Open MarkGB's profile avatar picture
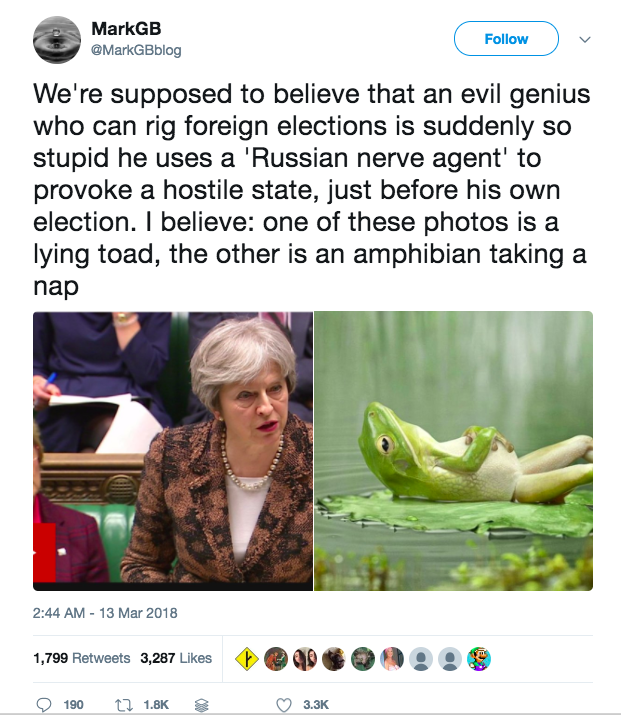This screenshot has height=715, width=621. click(56, 39)
